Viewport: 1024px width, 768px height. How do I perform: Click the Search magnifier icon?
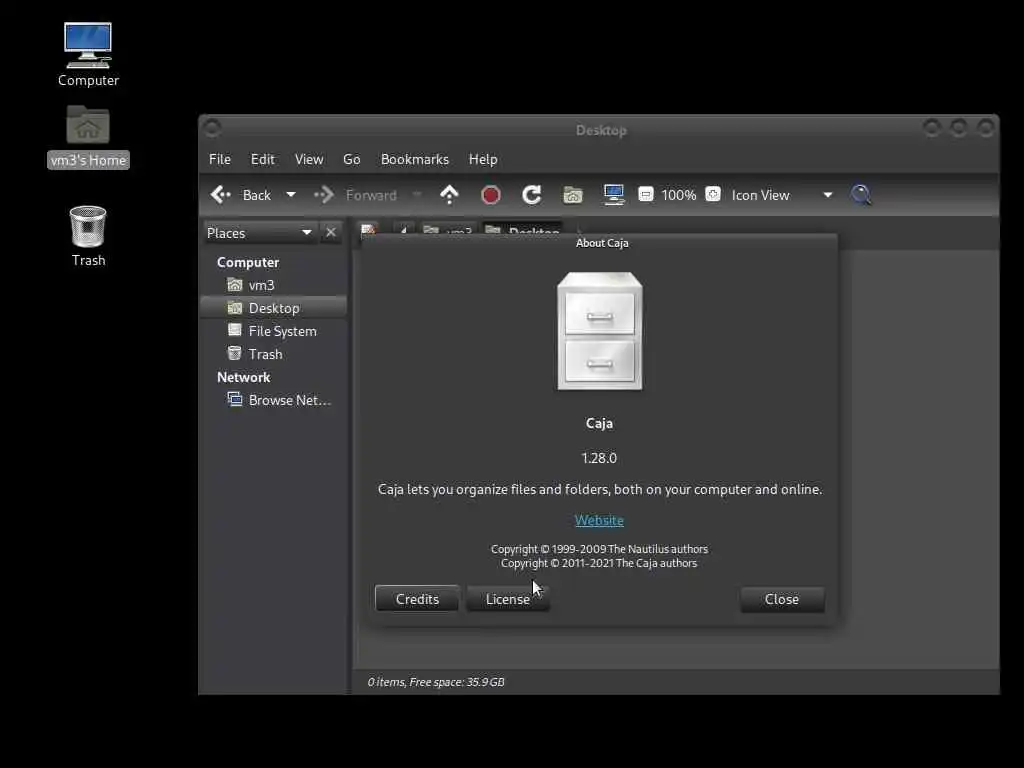pyautogui.click(x=861, y=195)
